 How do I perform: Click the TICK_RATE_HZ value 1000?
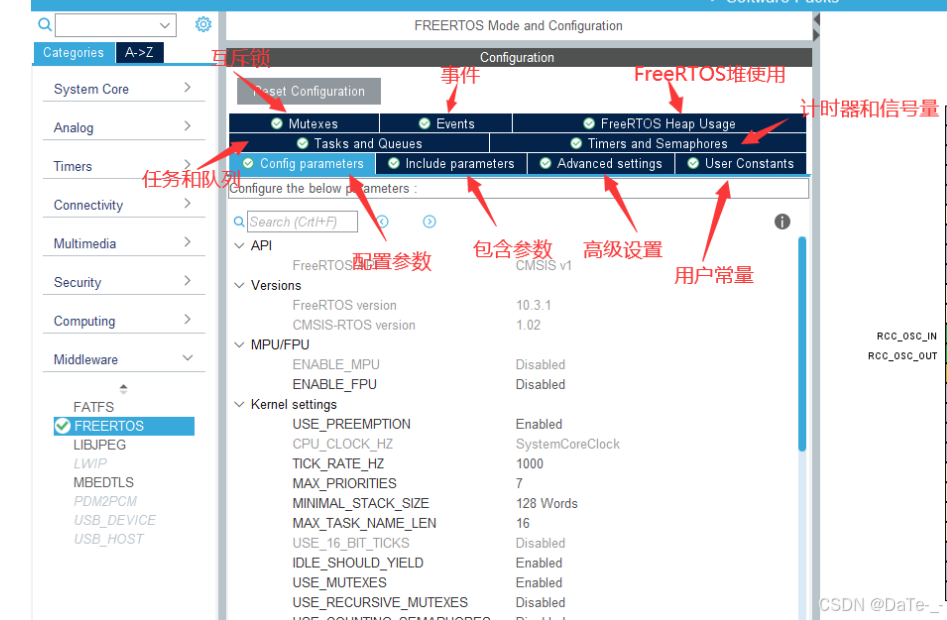coord(530,464)
